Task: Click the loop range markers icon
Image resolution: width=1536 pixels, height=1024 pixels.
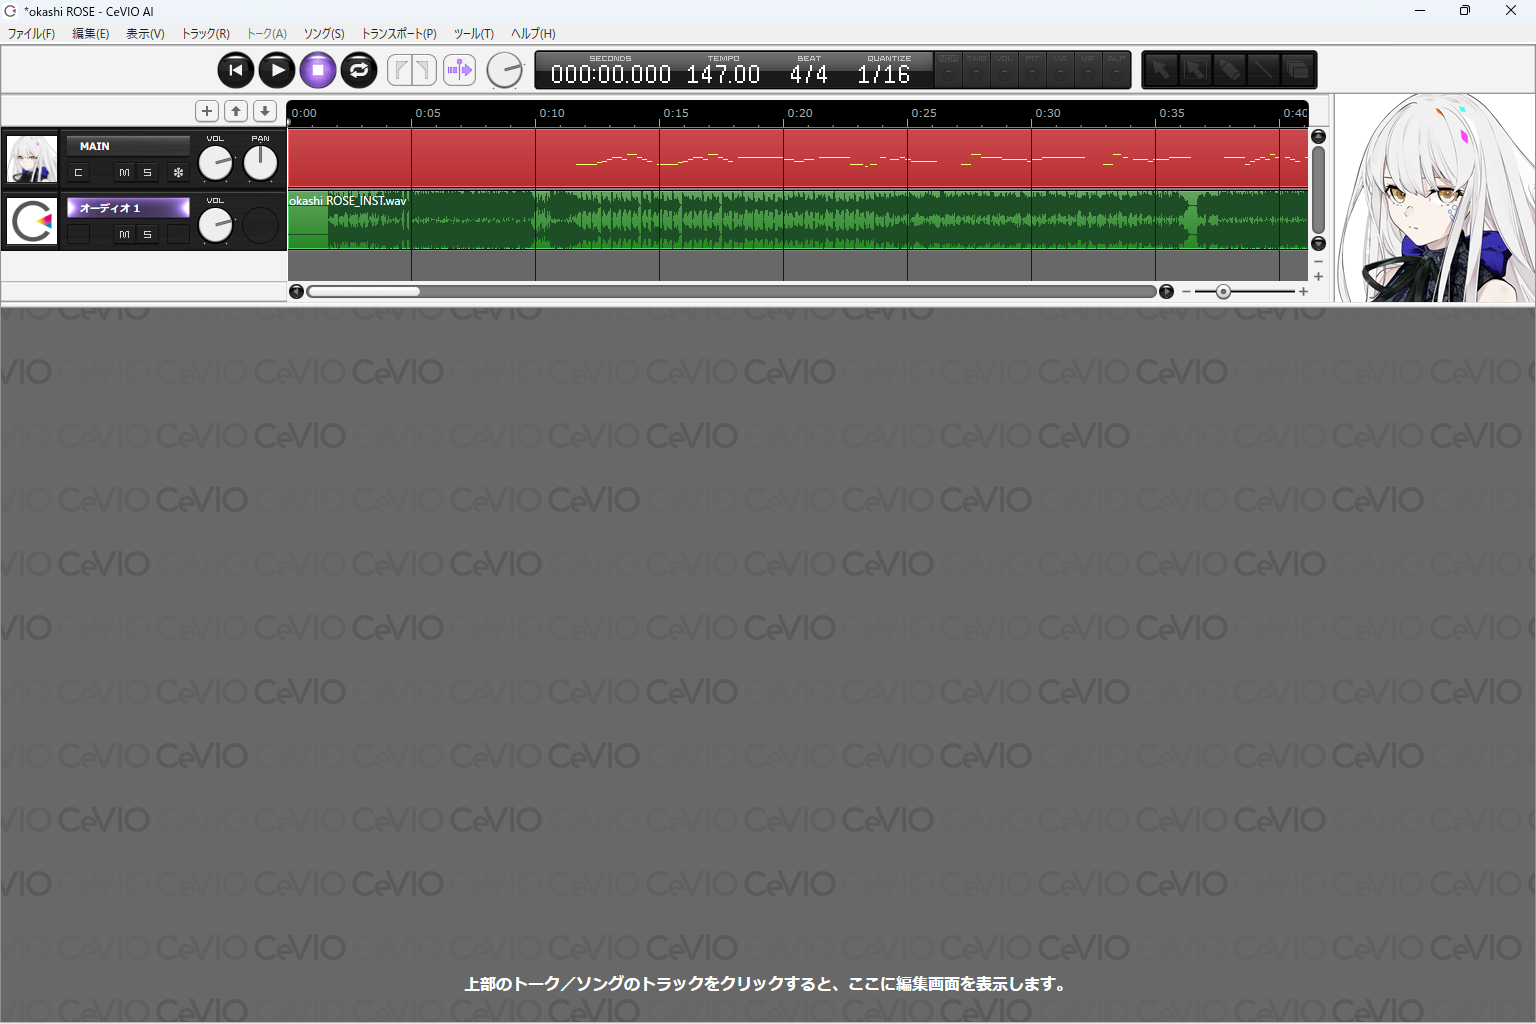Action: tap(412, 70)
